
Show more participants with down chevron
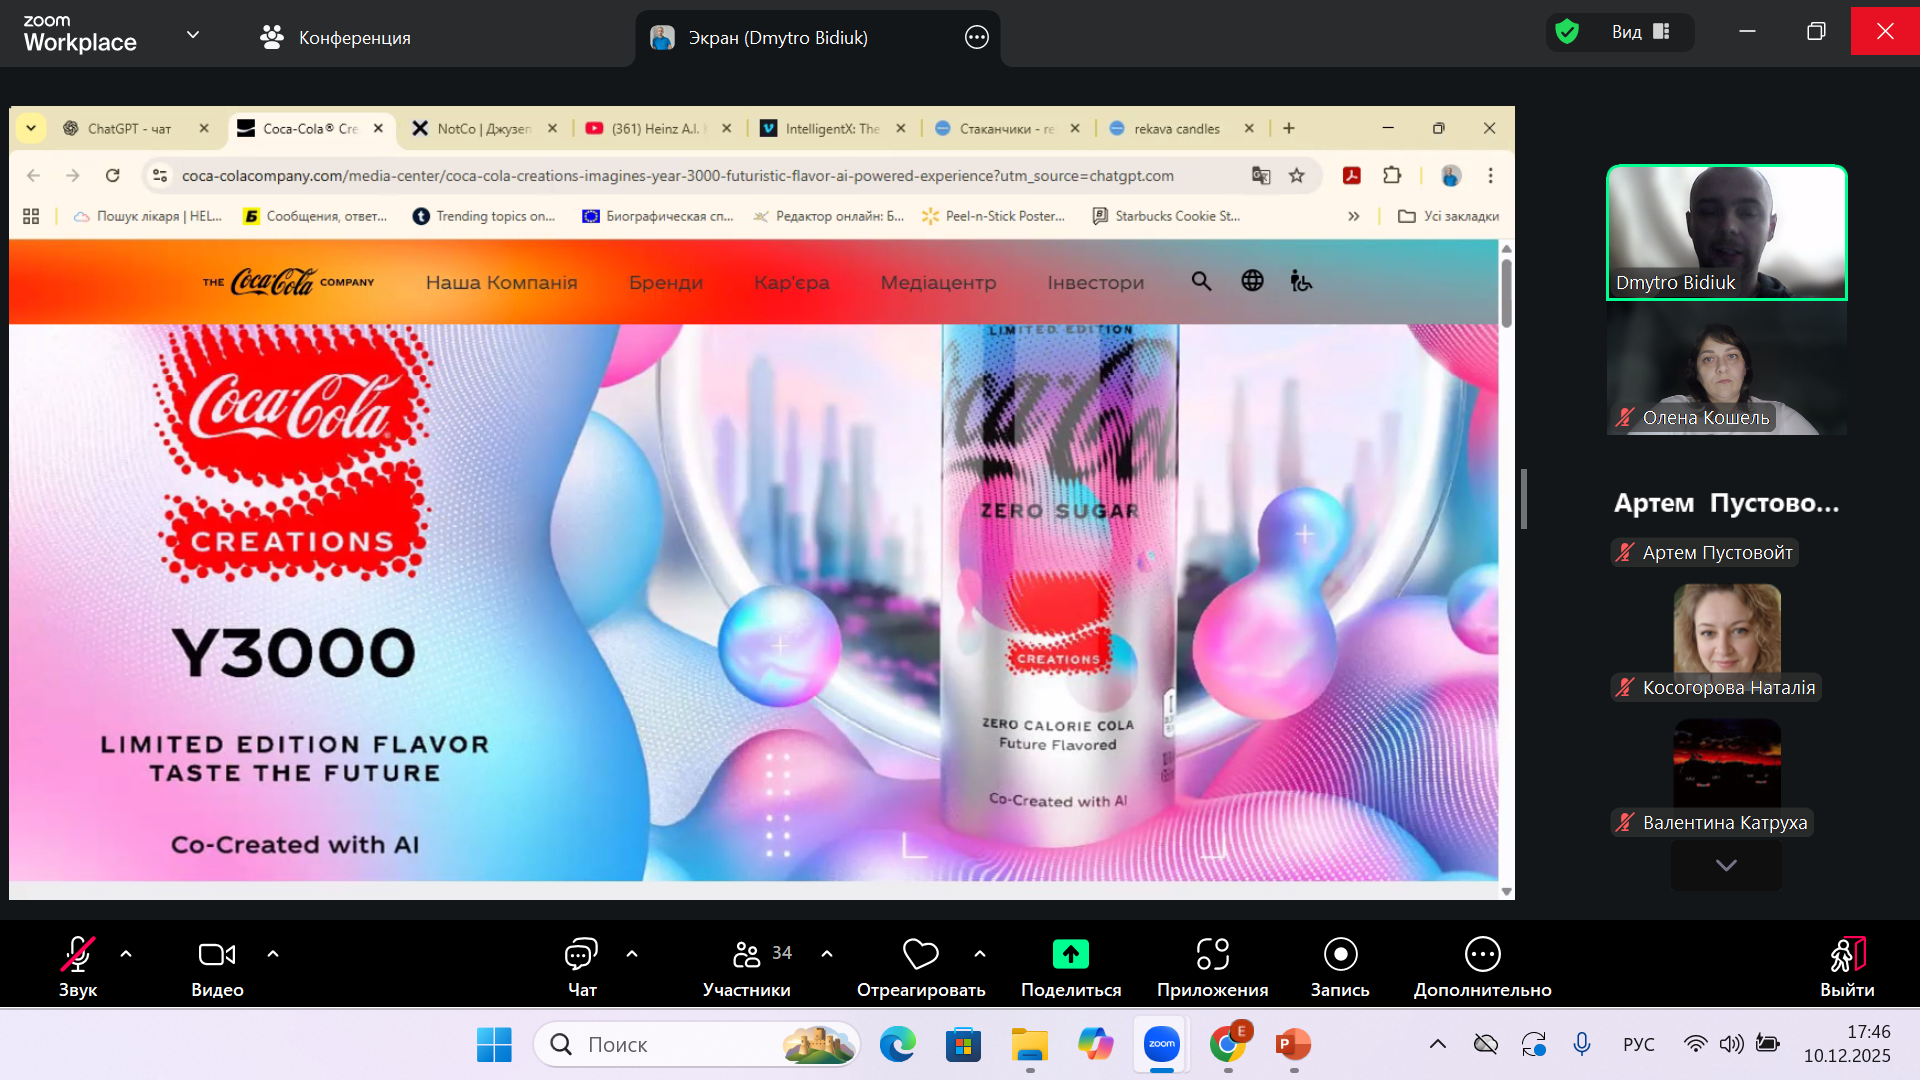pyautogui.click(x=1726, y=865)
